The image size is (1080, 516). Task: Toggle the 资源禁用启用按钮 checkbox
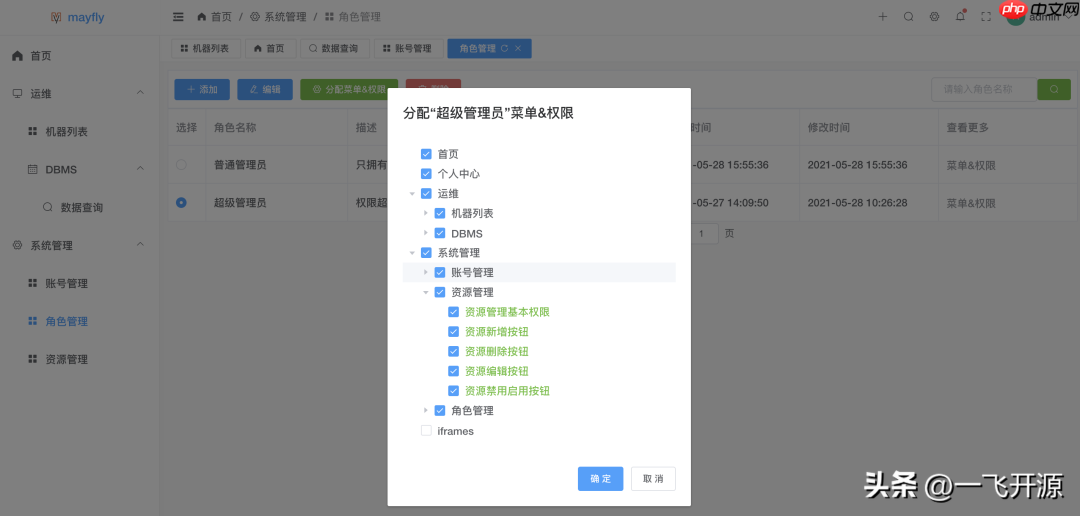tap(453, 391)
